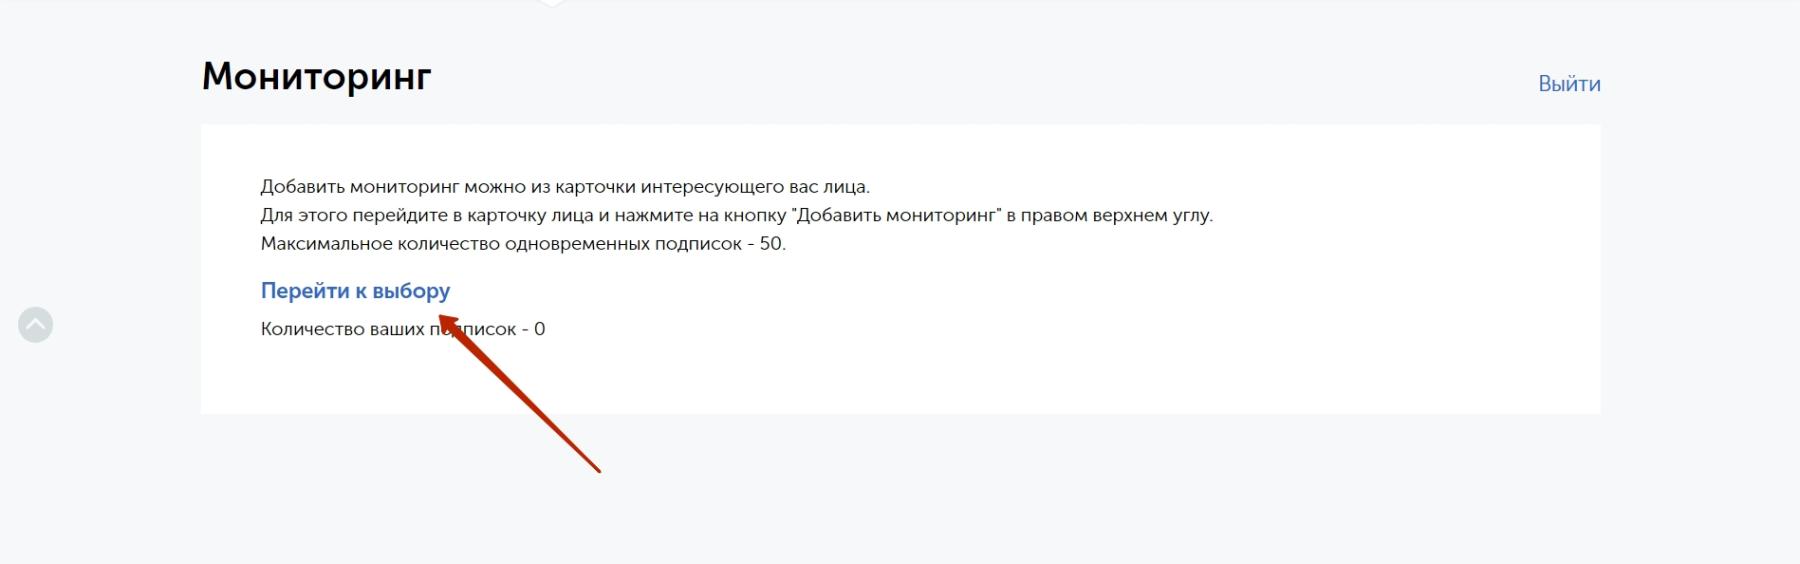Click the Мониторинг page heading
This screenshot has width=1800, height=564.
click(x=316, y=76)
